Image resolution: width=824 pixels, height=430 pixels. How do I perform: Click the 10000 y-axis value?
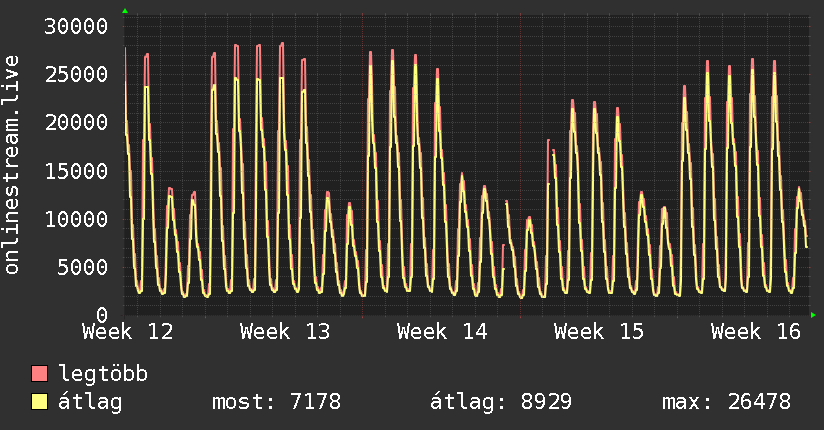tap(76, 219)
